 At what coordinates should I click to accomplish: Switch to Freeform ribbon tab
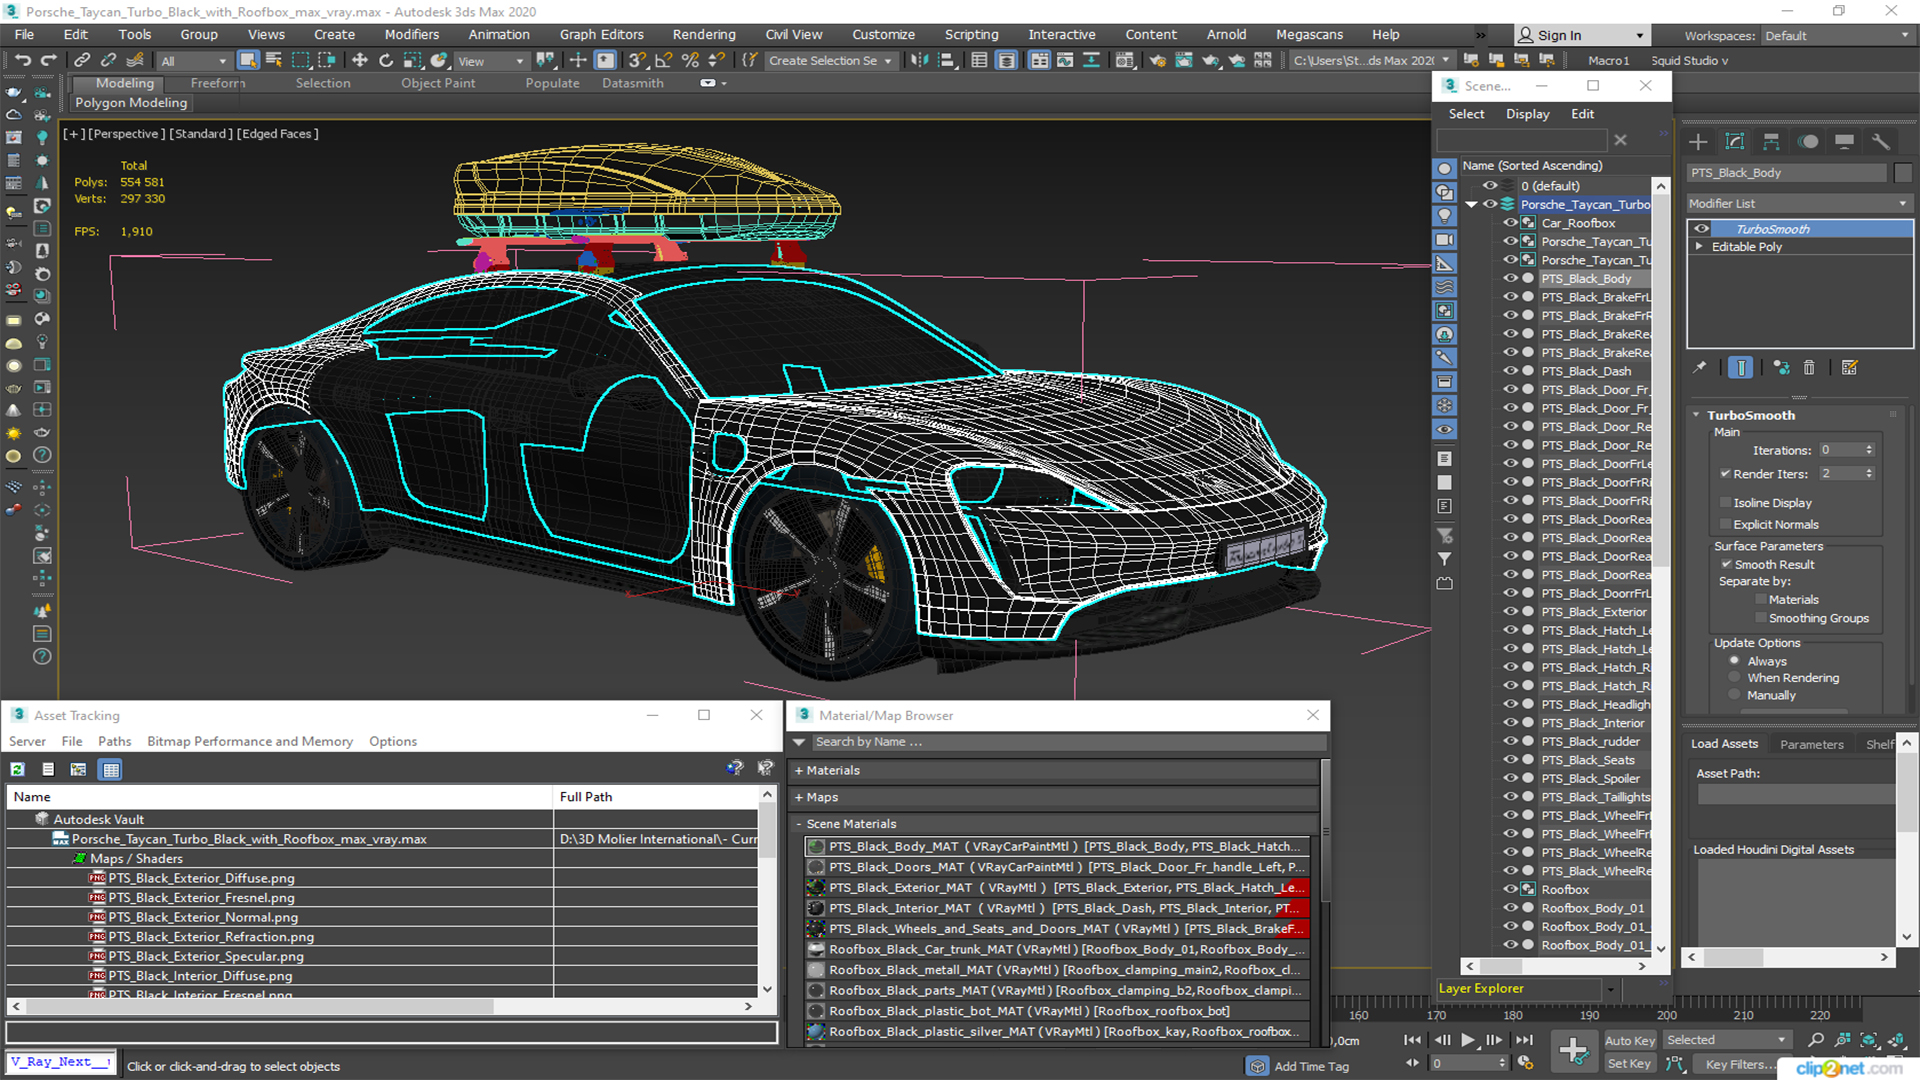(217, 83)
